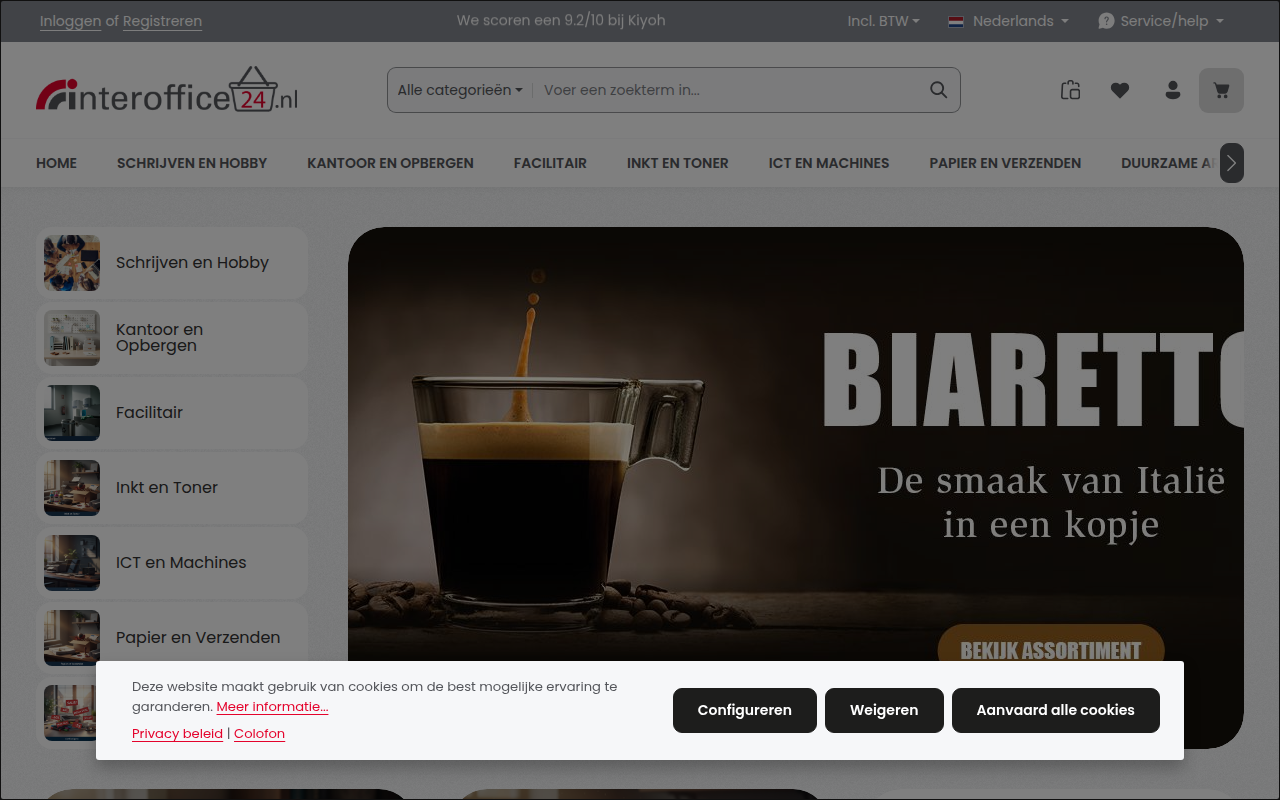This screenshot has height=800, width=1280.
Task: Click the Inloggen link
Action: [x=70, y=21]
